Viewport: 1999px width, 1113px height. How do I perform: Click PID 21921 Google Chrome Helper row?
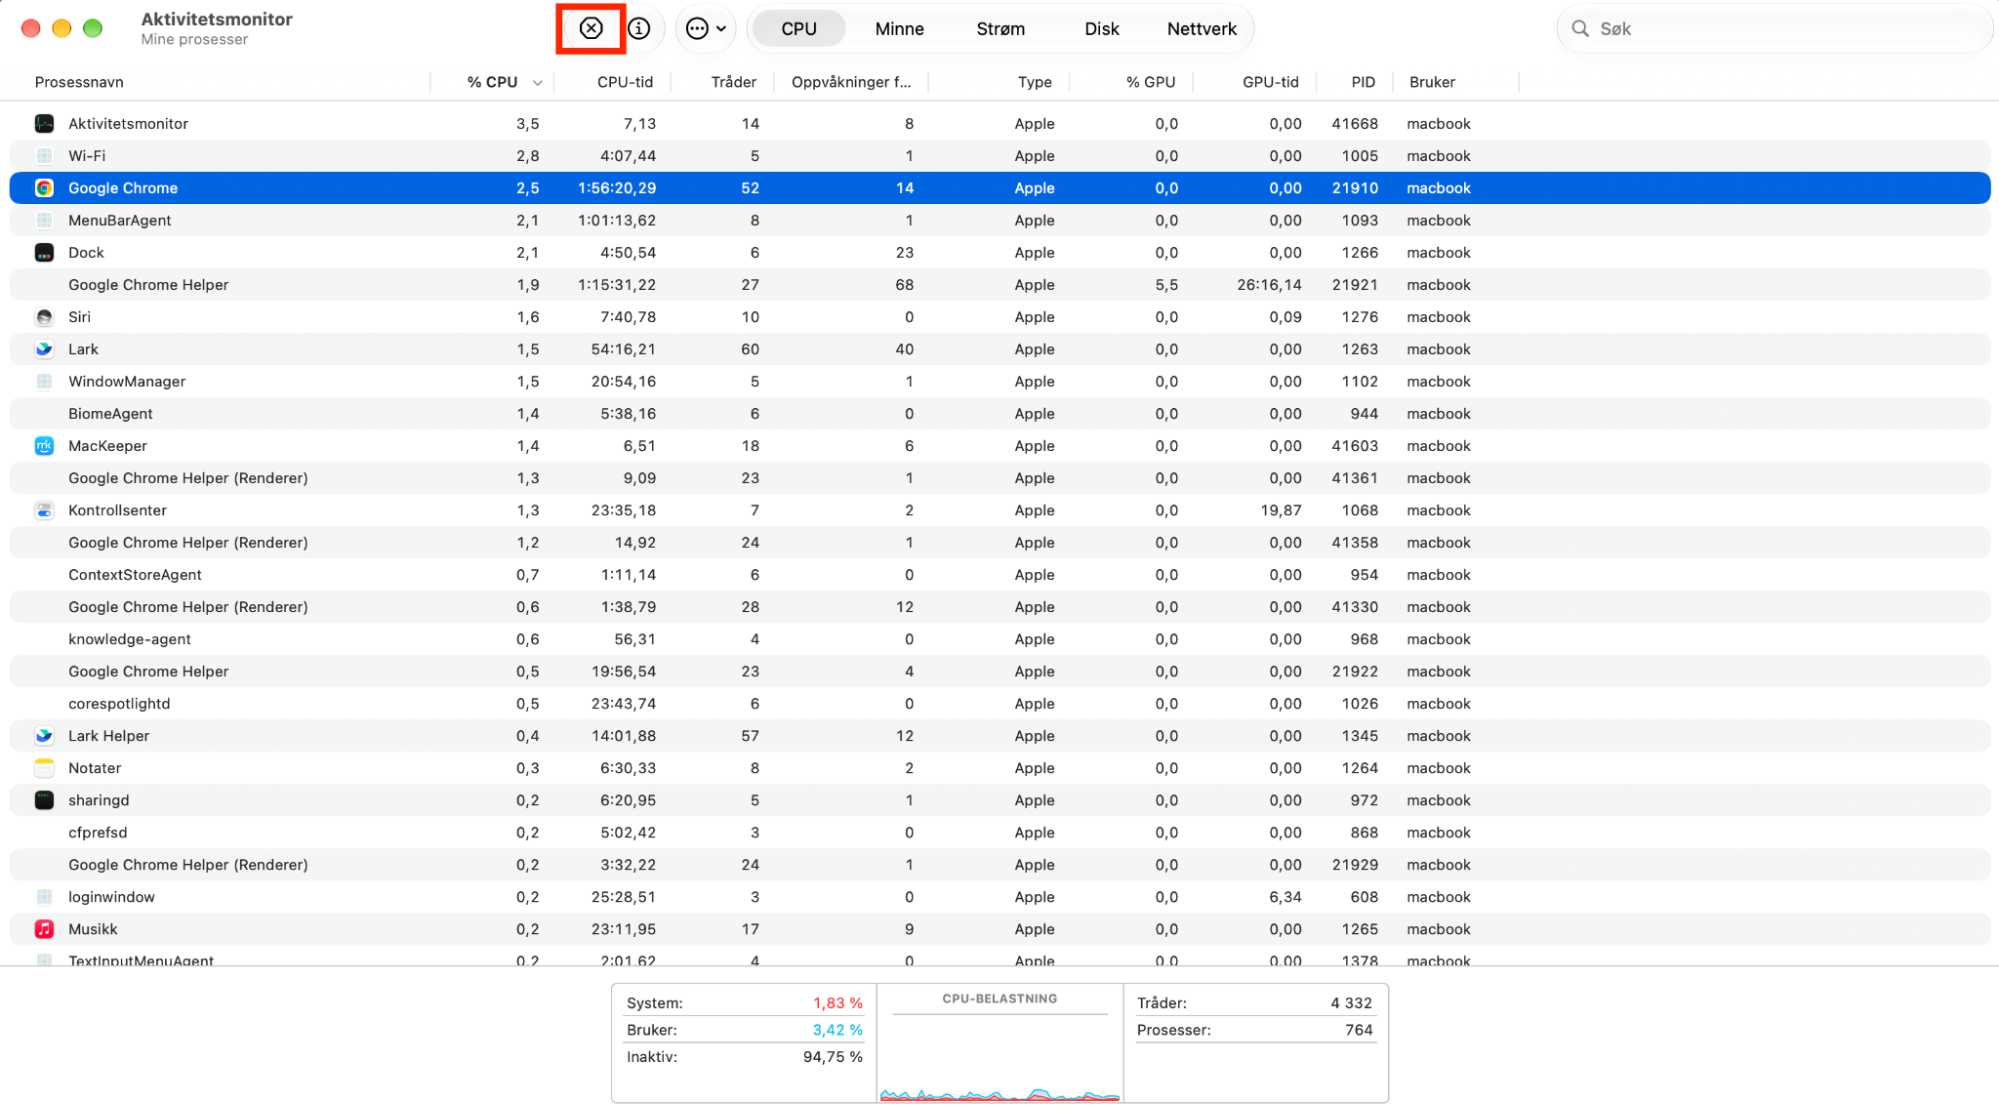click(1000, 284)
